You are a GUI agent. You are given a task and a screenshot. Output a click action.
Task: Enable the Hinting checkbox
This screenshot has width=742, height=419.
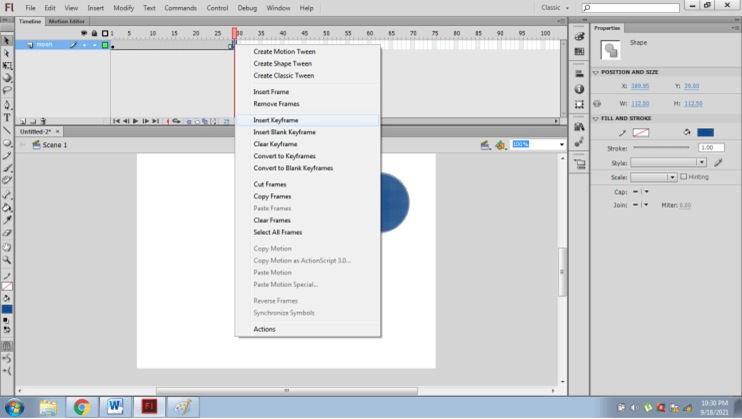tap(683, 177)
